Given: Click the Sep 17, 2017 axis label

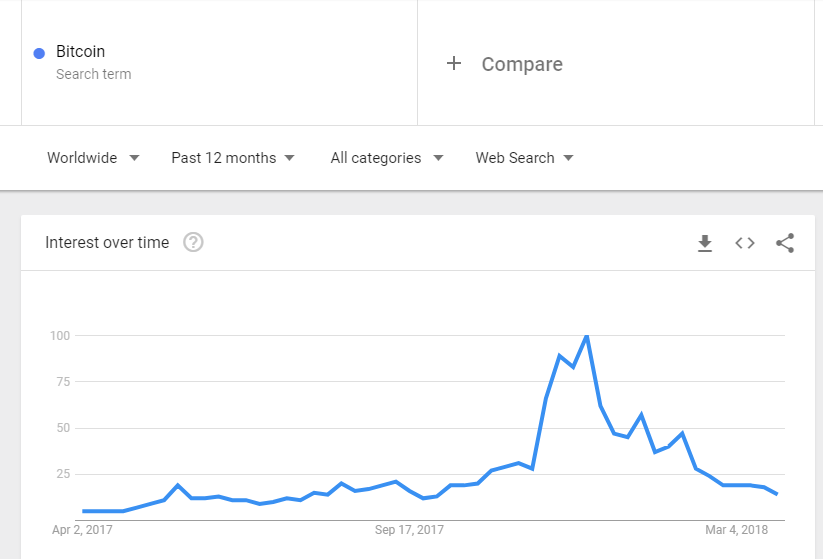Looking at the screenshot, I should pyautogui.click(x=409, y=530).
